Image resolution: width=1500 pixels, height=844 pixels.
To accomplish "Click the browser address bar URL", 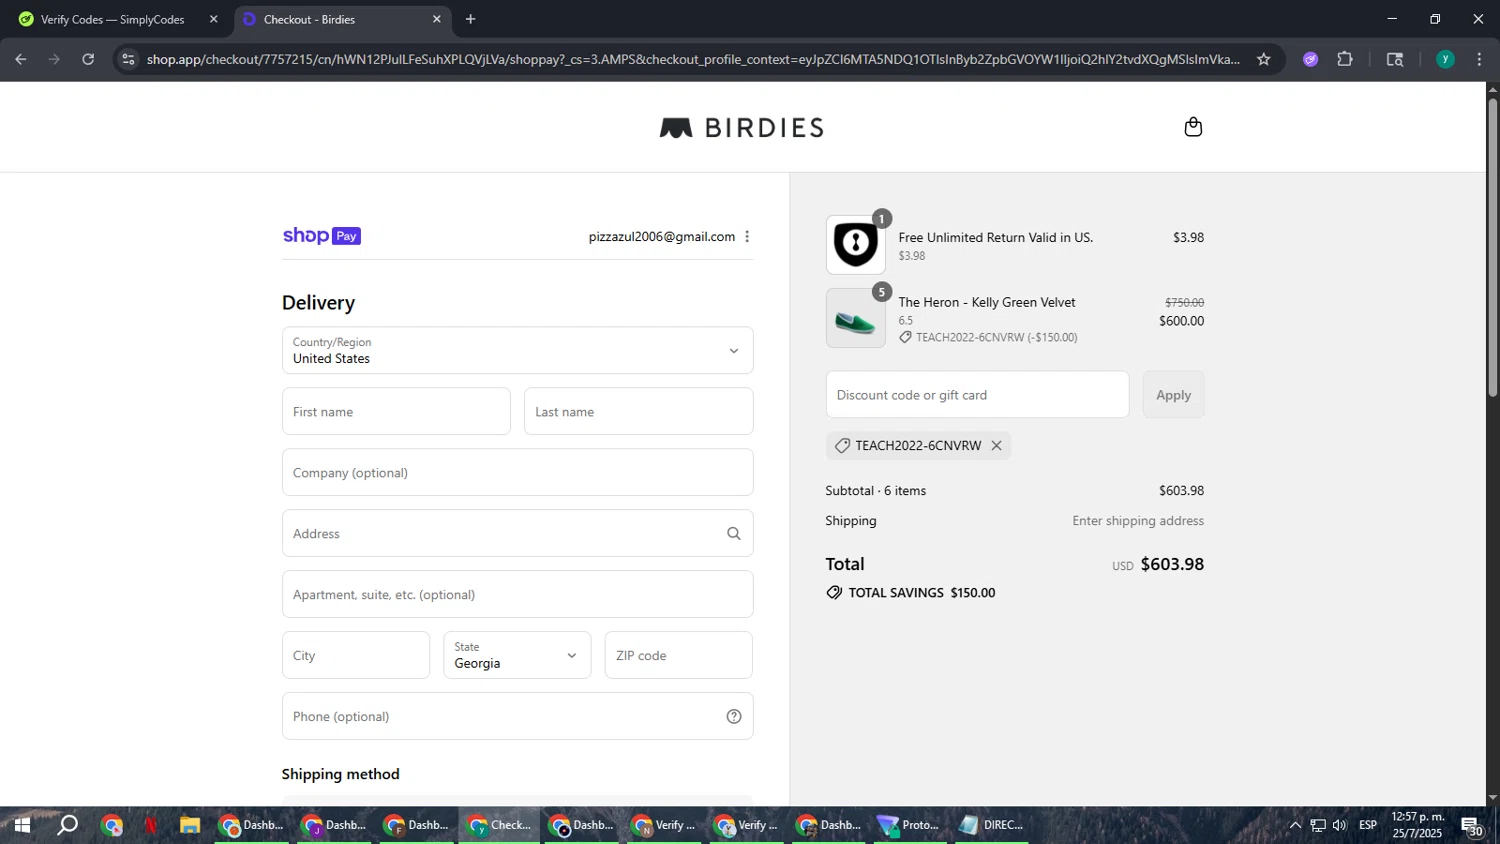I will click(693, 59).
